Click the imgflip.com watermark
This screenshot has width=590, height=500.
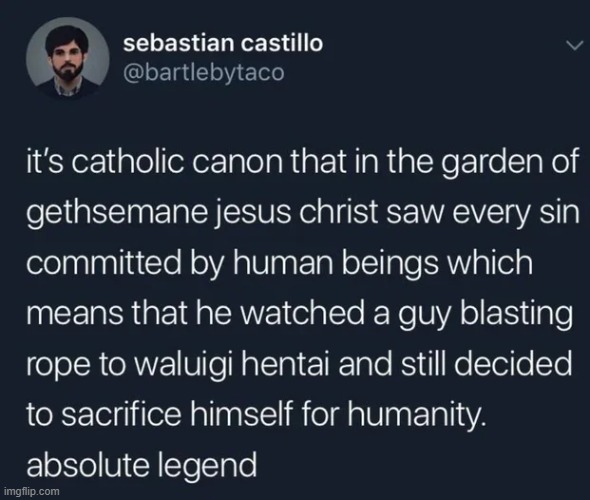(x=31, y=491)
